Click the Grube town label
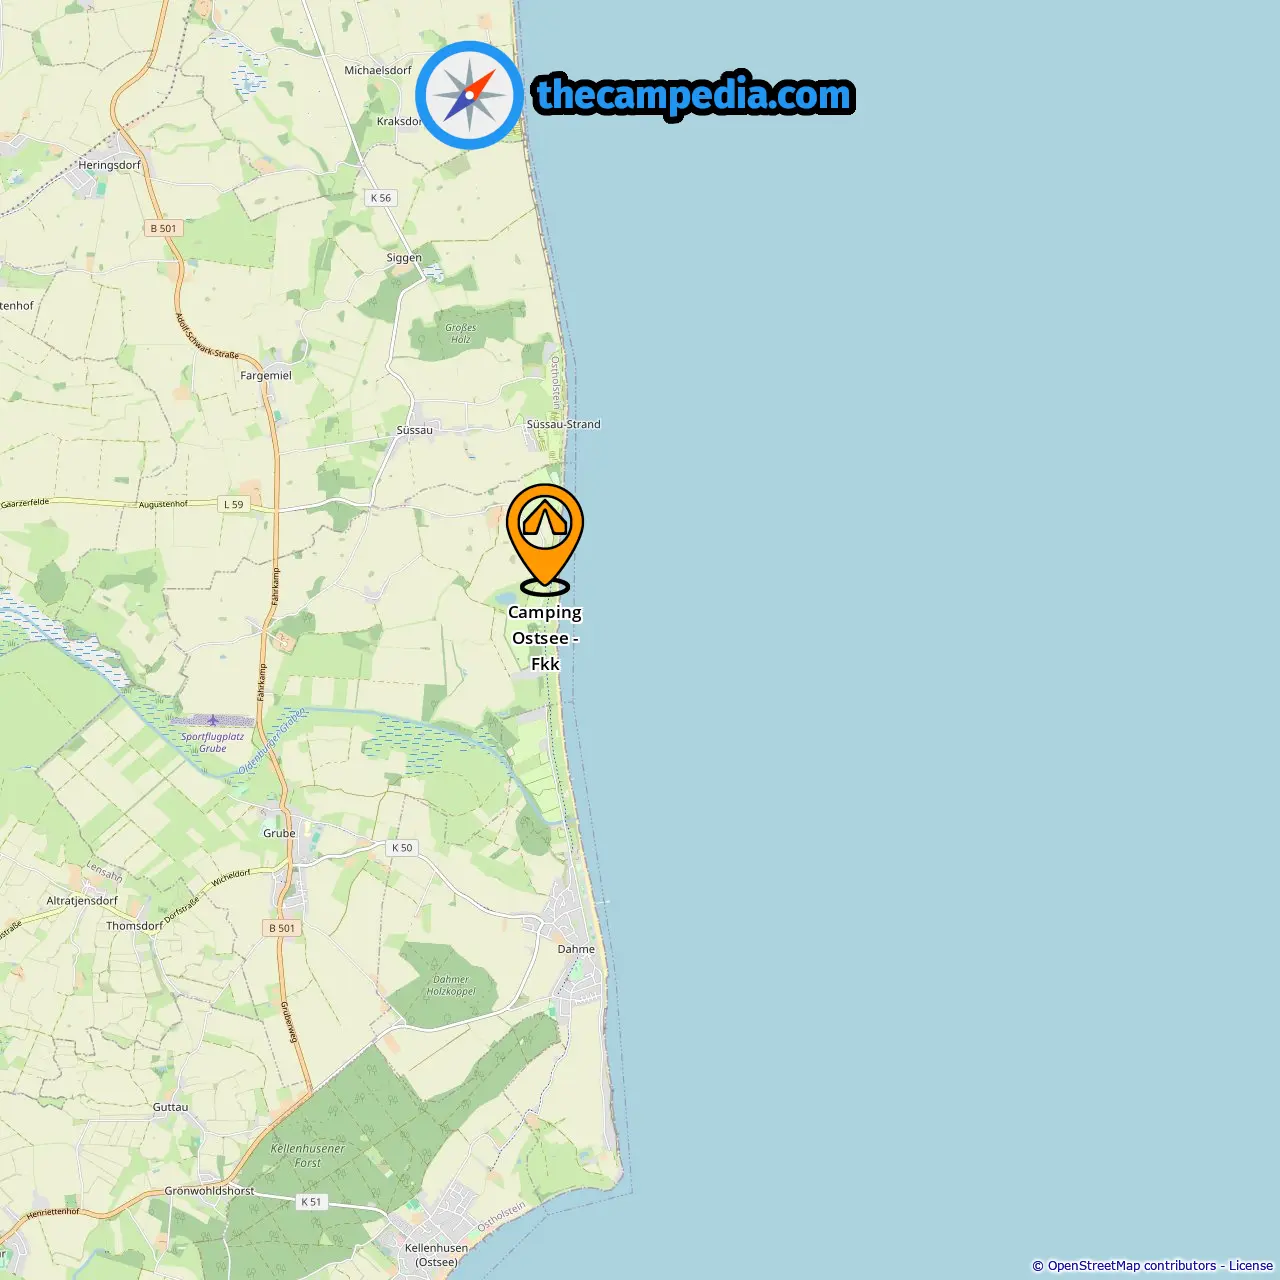This screenshot has height=1280, width=1280. (279, 833)
